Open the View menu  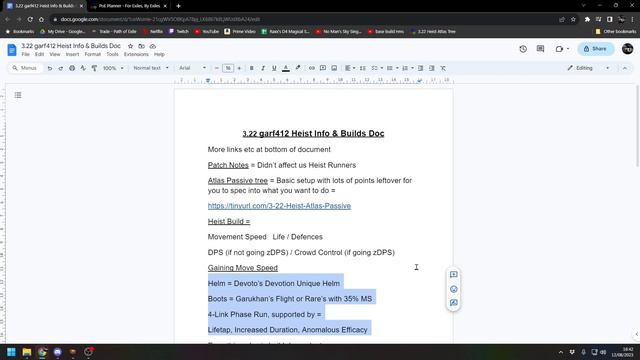(x=55, y=54)
